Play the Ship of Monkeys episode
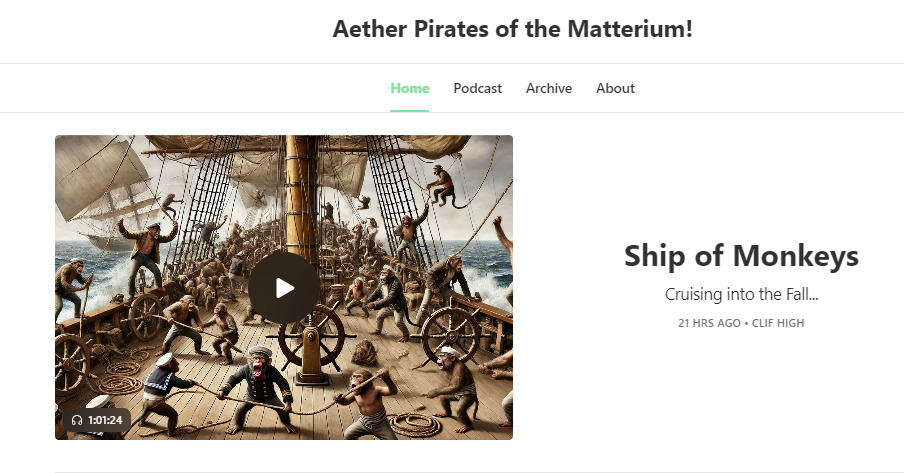The height and width of the screenshot is (473, 904). pyautogui.click(x=284, y=287)
